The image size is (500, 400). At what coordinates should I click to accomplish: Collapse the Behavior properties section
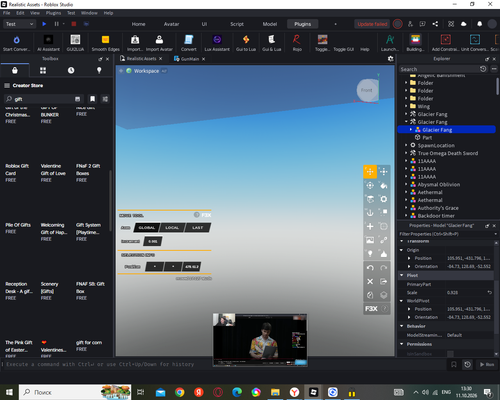401,326
